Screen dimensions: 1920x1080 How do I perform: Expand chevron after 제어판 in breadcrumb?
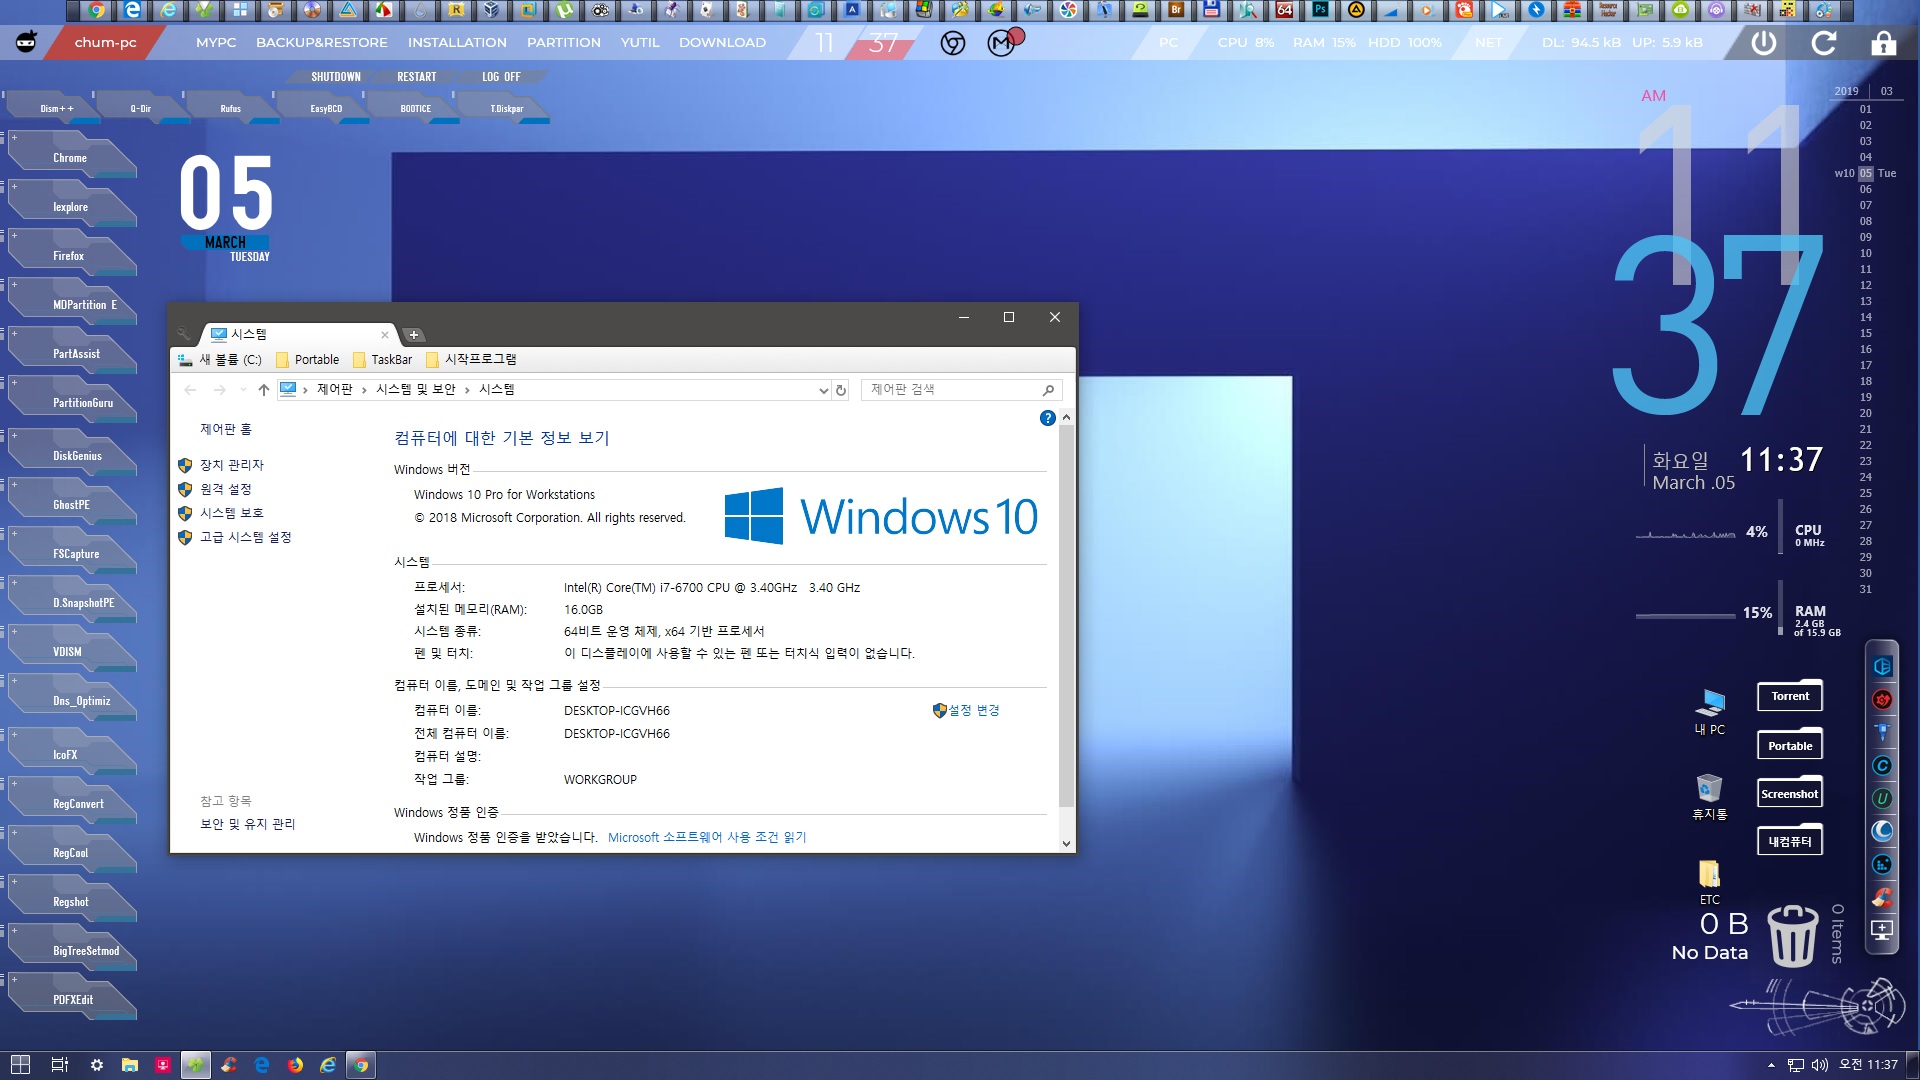(364, 390)
